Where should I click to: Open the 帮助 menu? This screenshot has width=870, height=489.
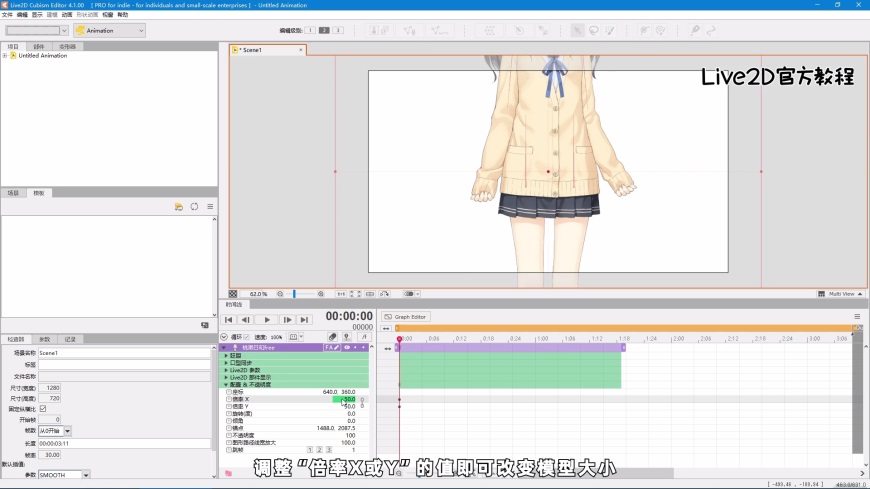123,15
